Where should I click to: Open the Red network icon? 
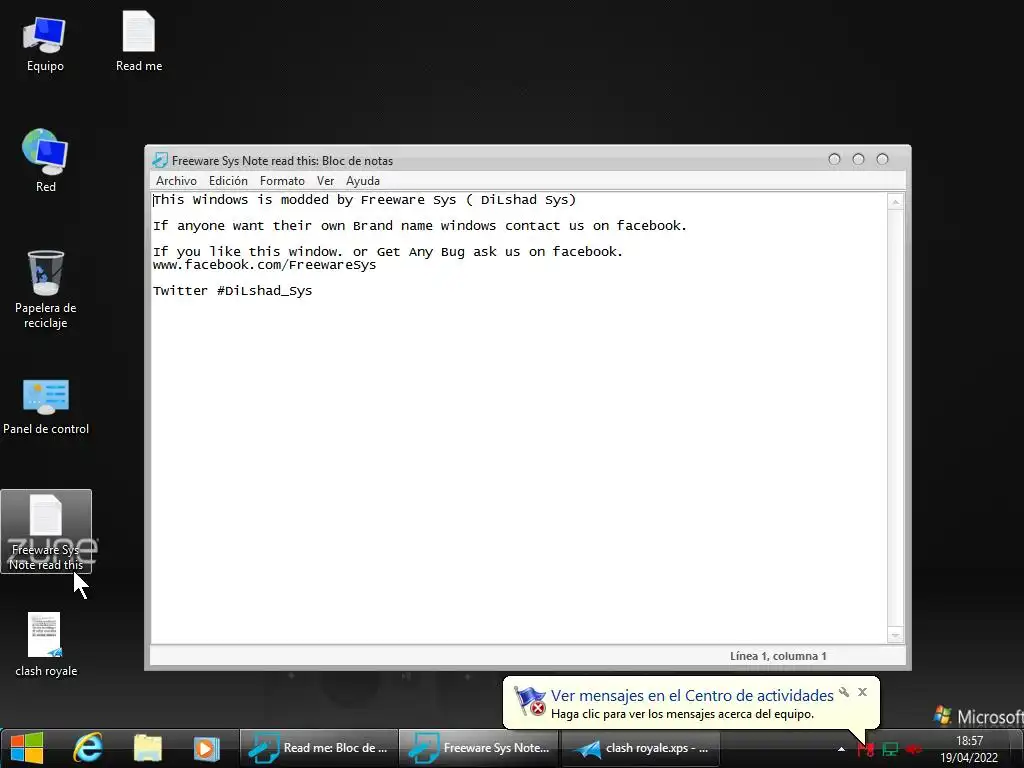(45, 161)
